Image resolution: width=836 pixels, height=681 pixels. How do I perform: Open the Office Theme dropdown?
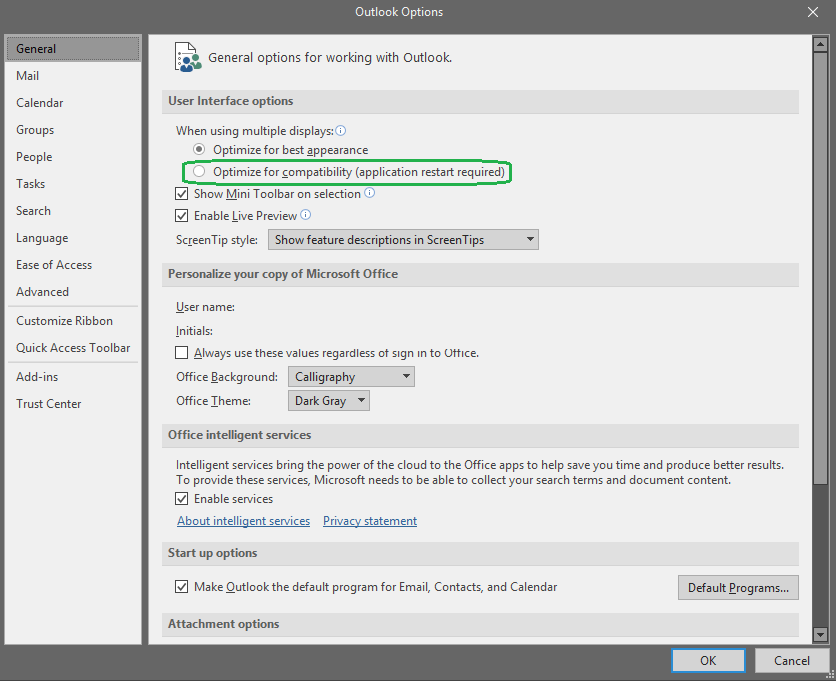coord(329,400)
